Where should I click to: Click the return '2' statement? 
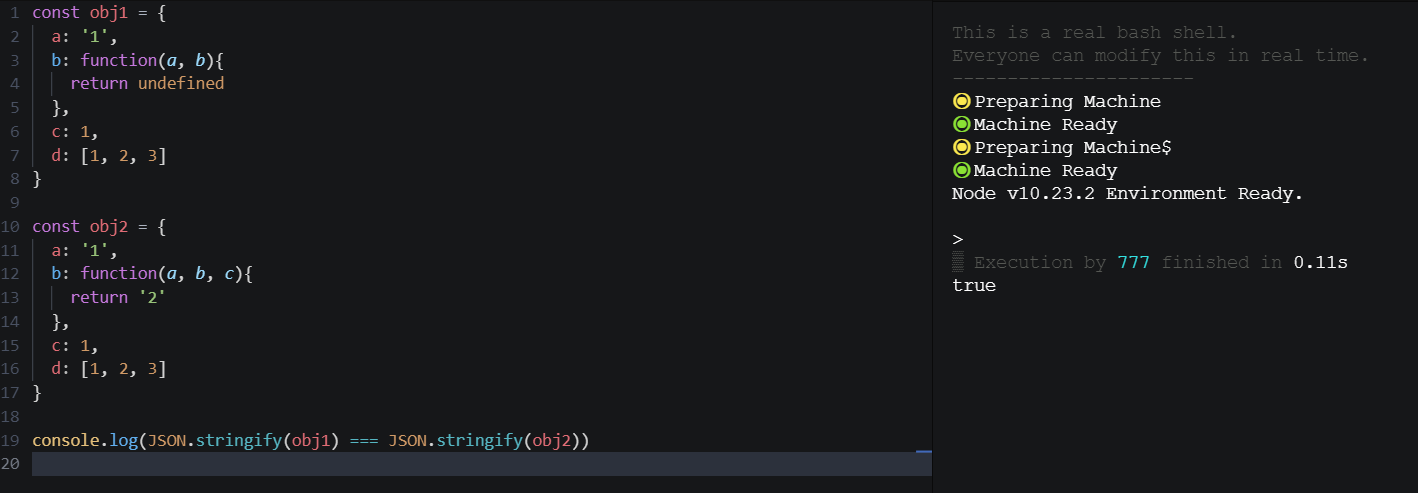[x=116, y=298]
